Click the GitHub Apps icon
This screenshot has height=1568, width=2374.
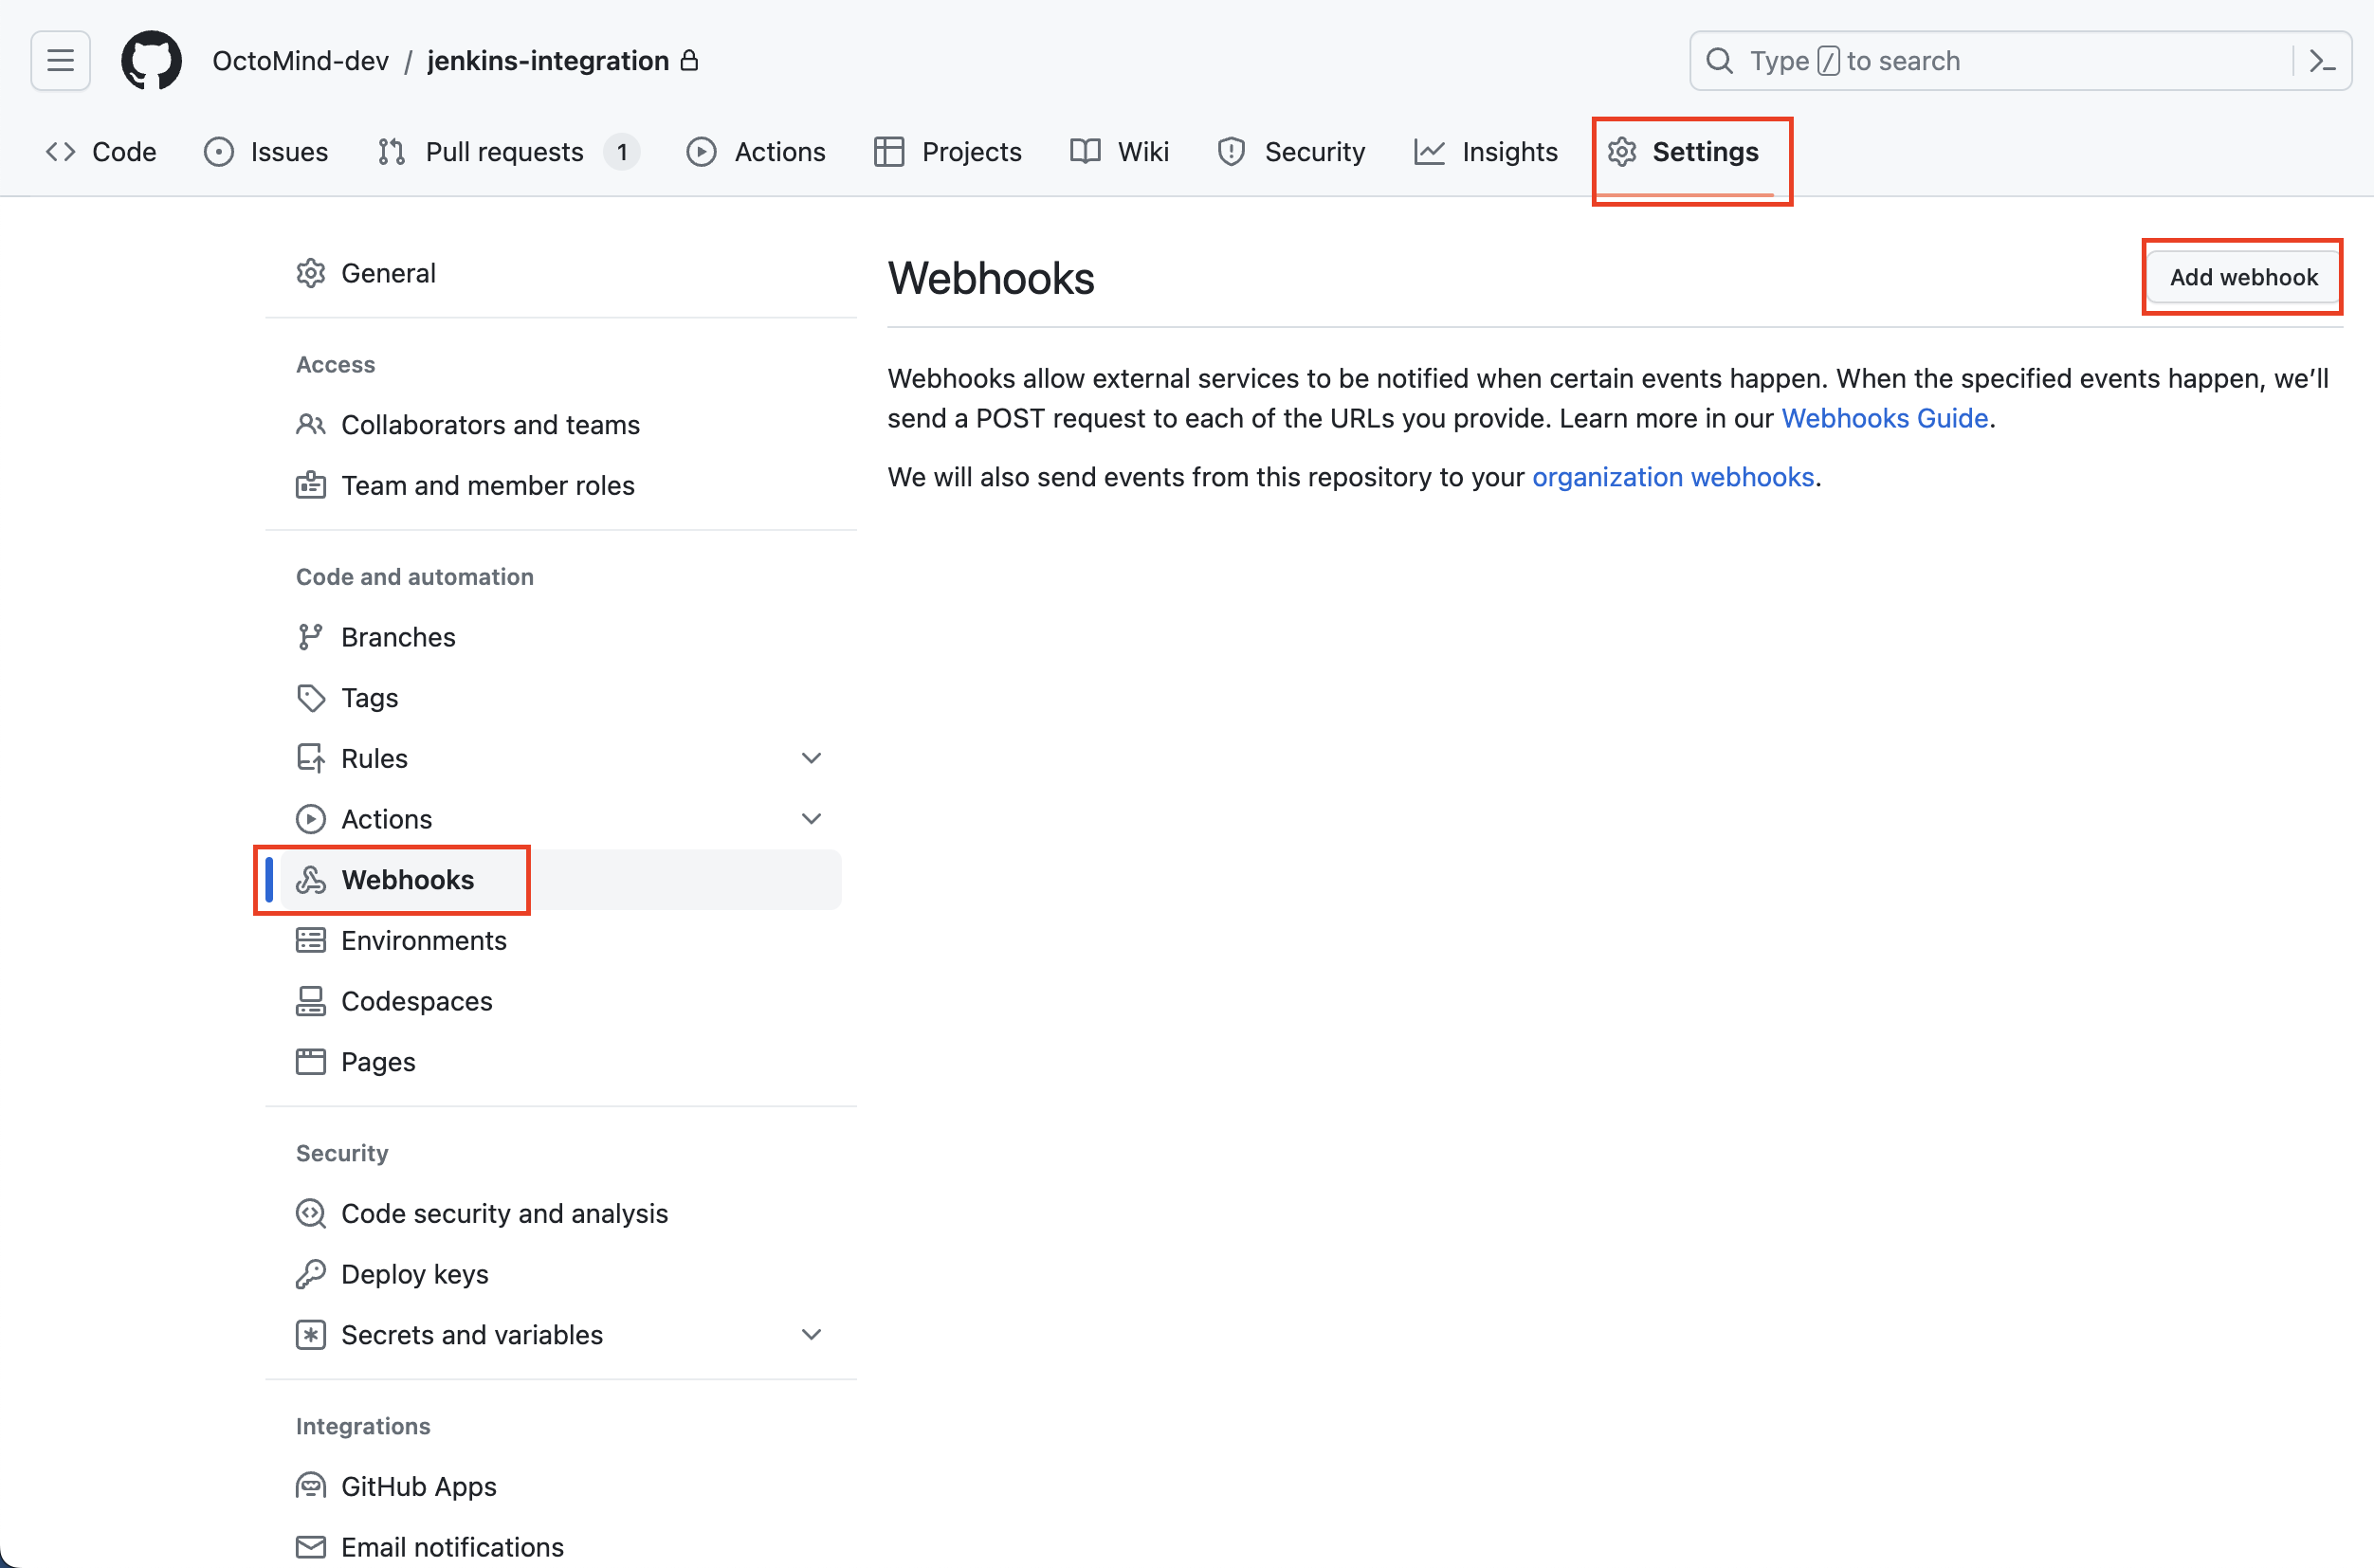(x=311, y=1486)
